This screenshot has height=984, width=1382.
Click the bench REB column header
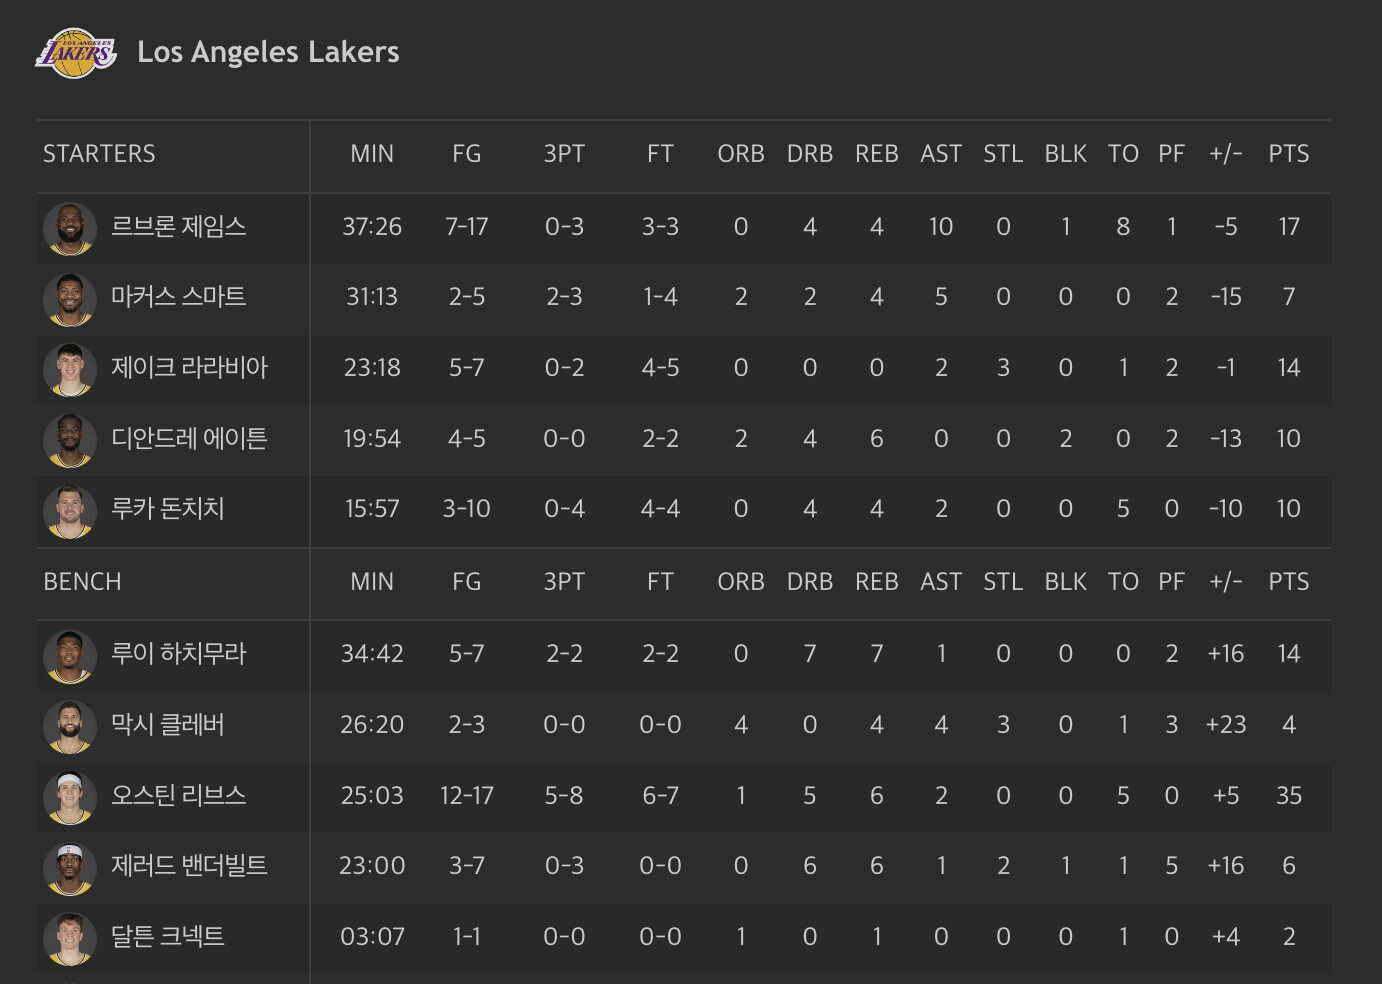click(x=876, y=582)
